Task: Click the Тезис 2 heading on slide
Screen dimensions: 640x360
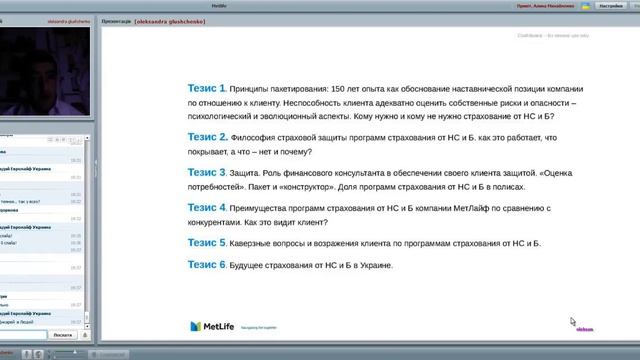Action: pyautogui.click(x=208, y=137)
